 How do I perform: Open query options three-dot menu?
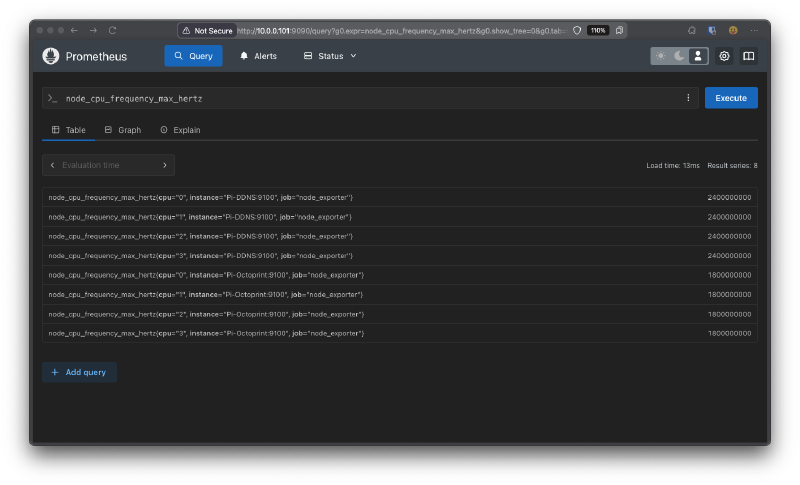pos(688,98)
